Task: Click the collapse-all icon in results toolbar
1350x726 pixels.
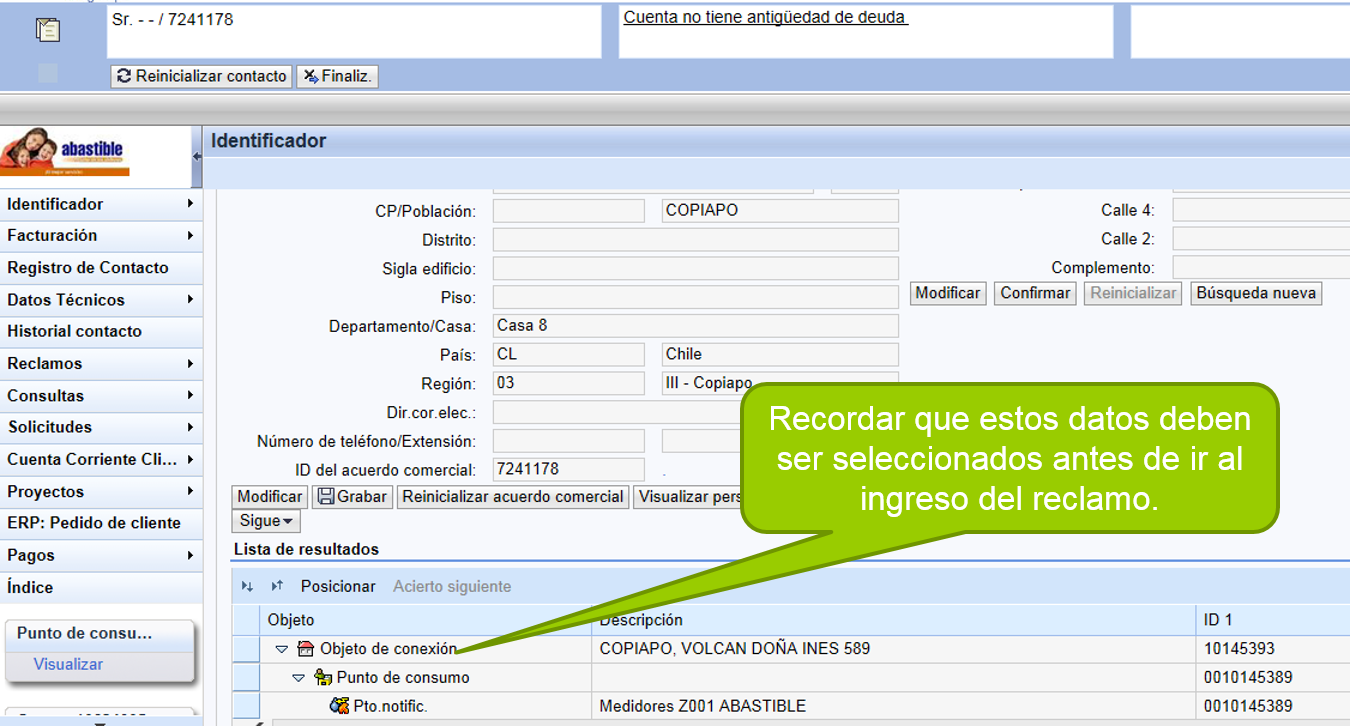Action: coord(278,587)
